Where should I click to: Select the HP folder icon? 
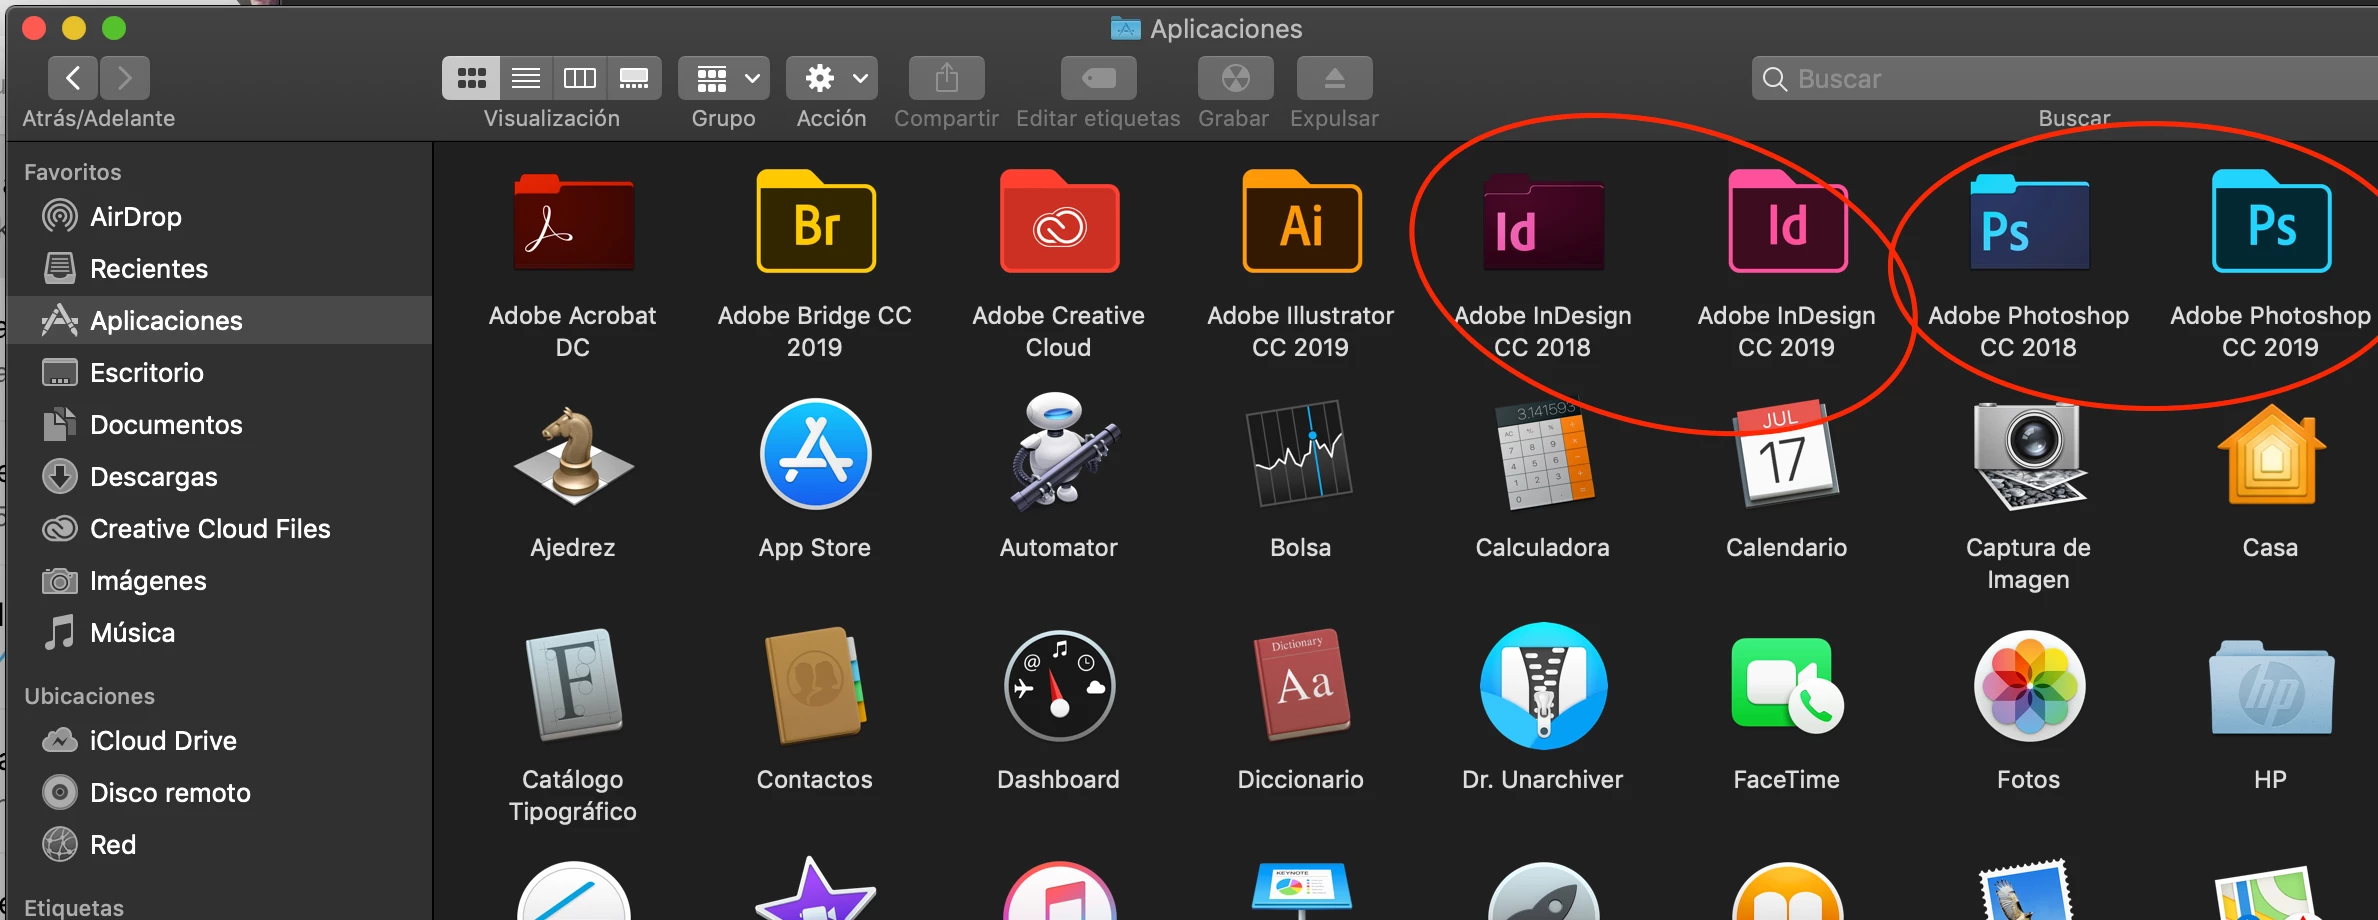(x=2271, y=688)
